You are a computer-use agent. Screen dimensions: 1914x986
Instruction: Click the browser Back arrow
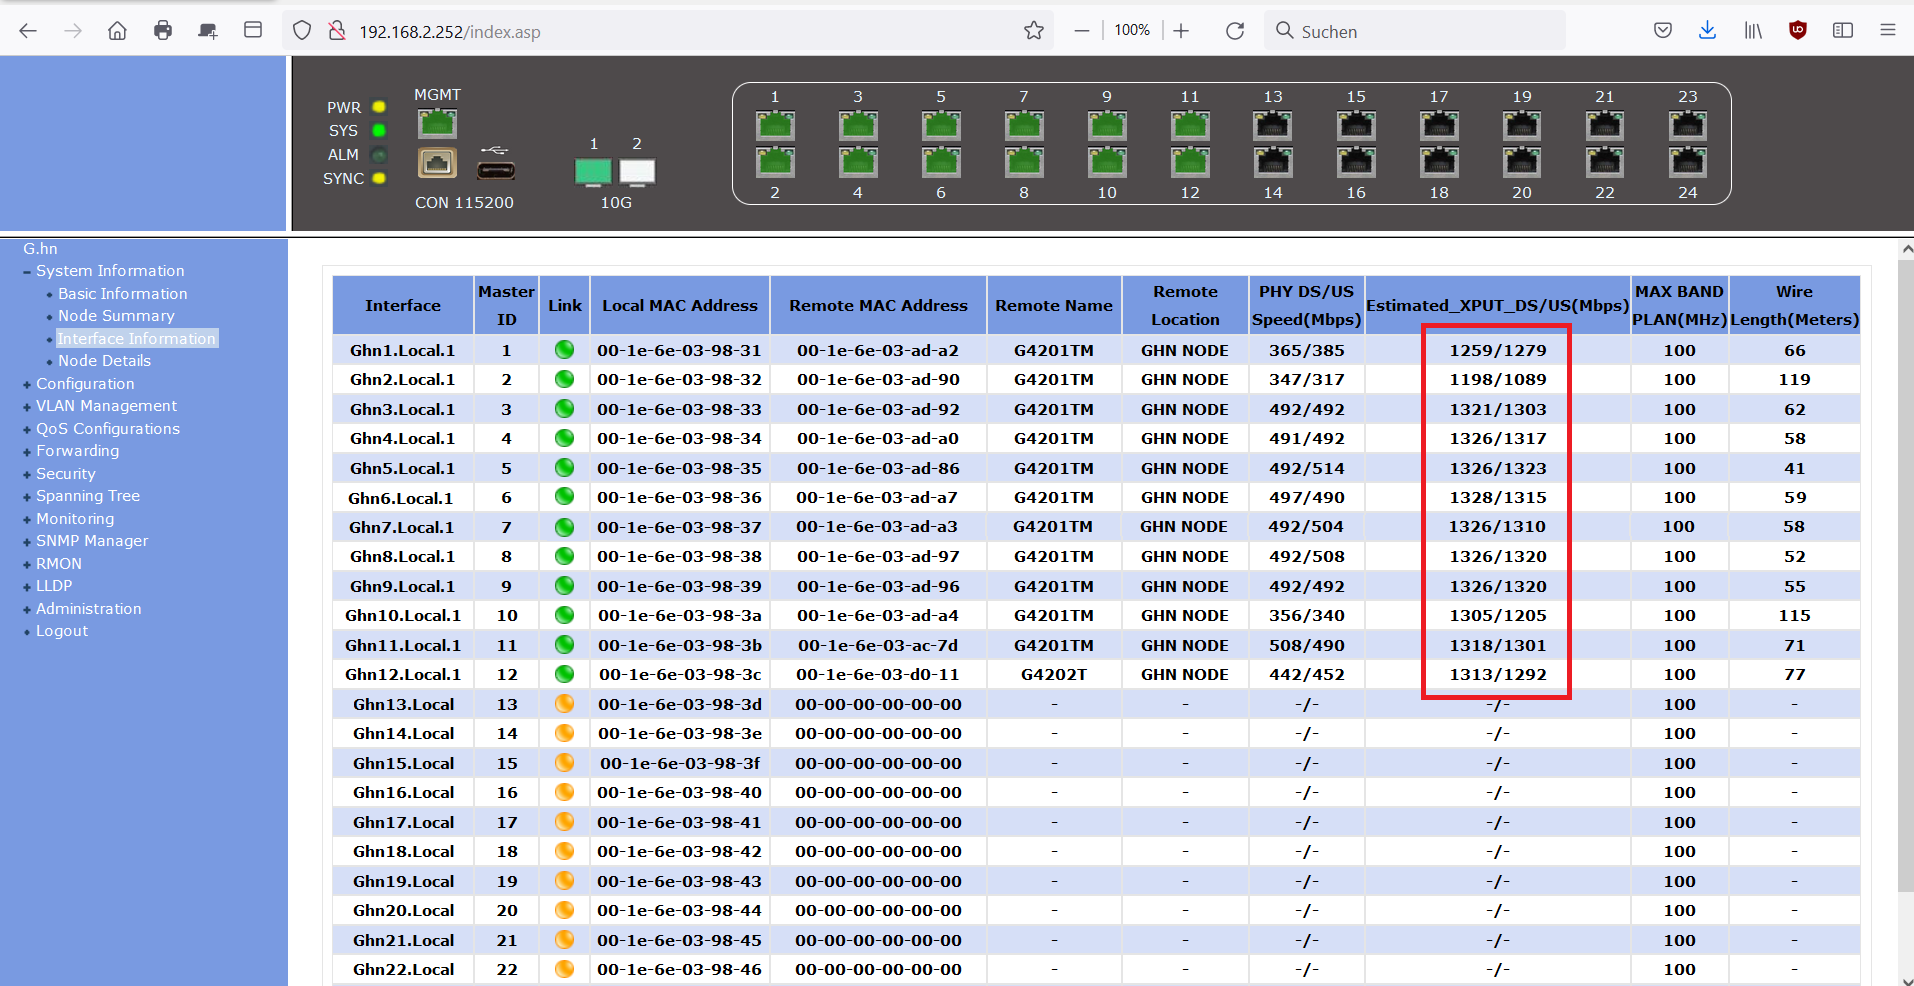click(28, 31)
